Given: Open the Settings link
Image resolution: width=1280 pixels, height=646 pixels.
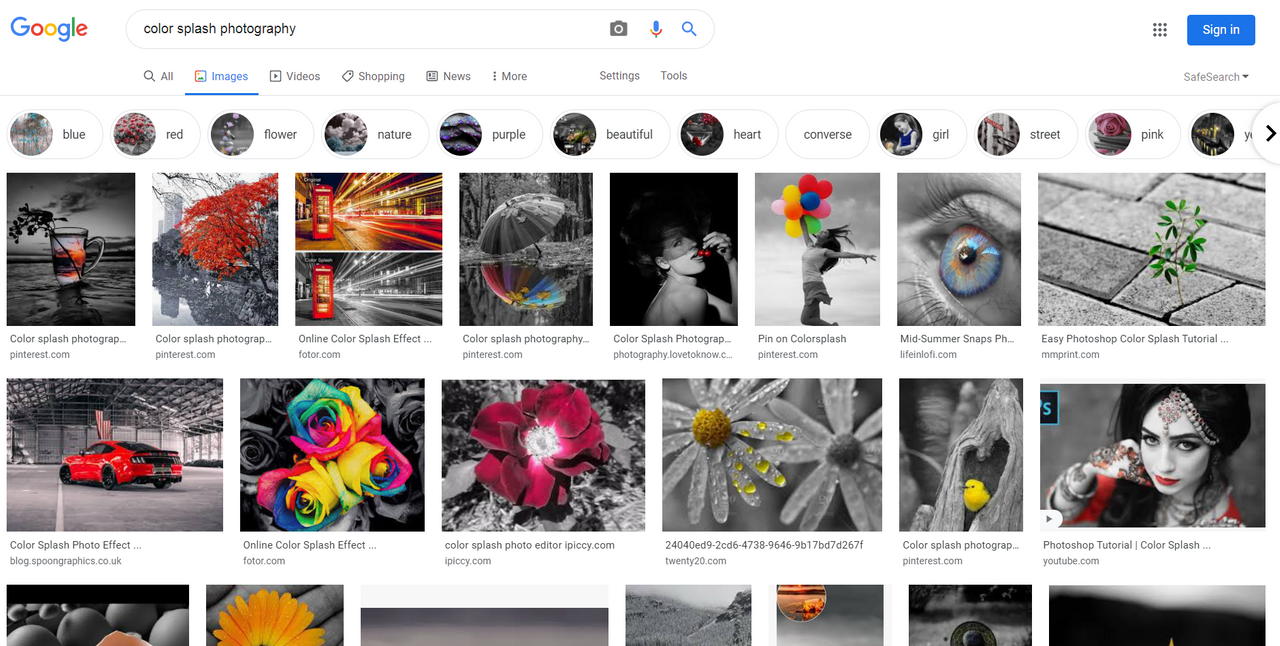Looking at the screenshot, I should tap(619, 76).
